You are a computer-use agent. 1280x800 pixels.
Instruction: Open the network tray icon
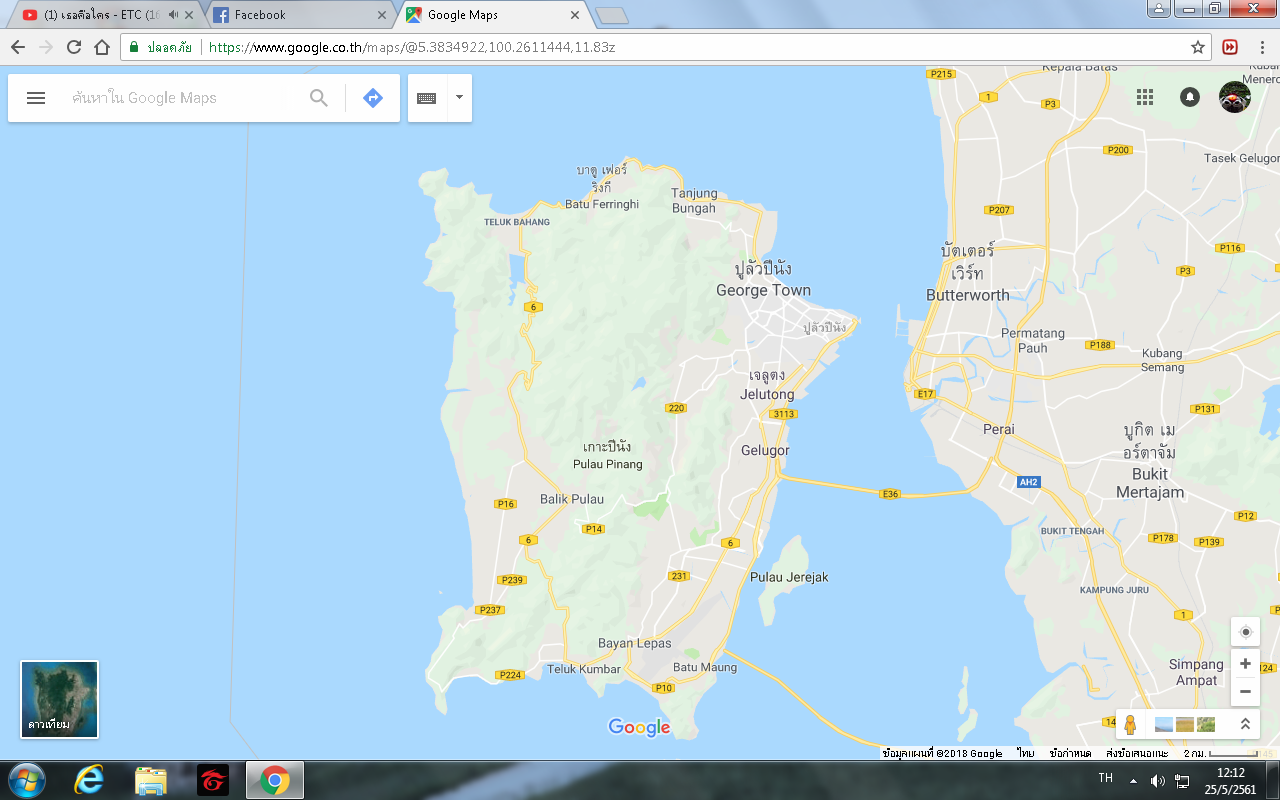[1182, 780]
